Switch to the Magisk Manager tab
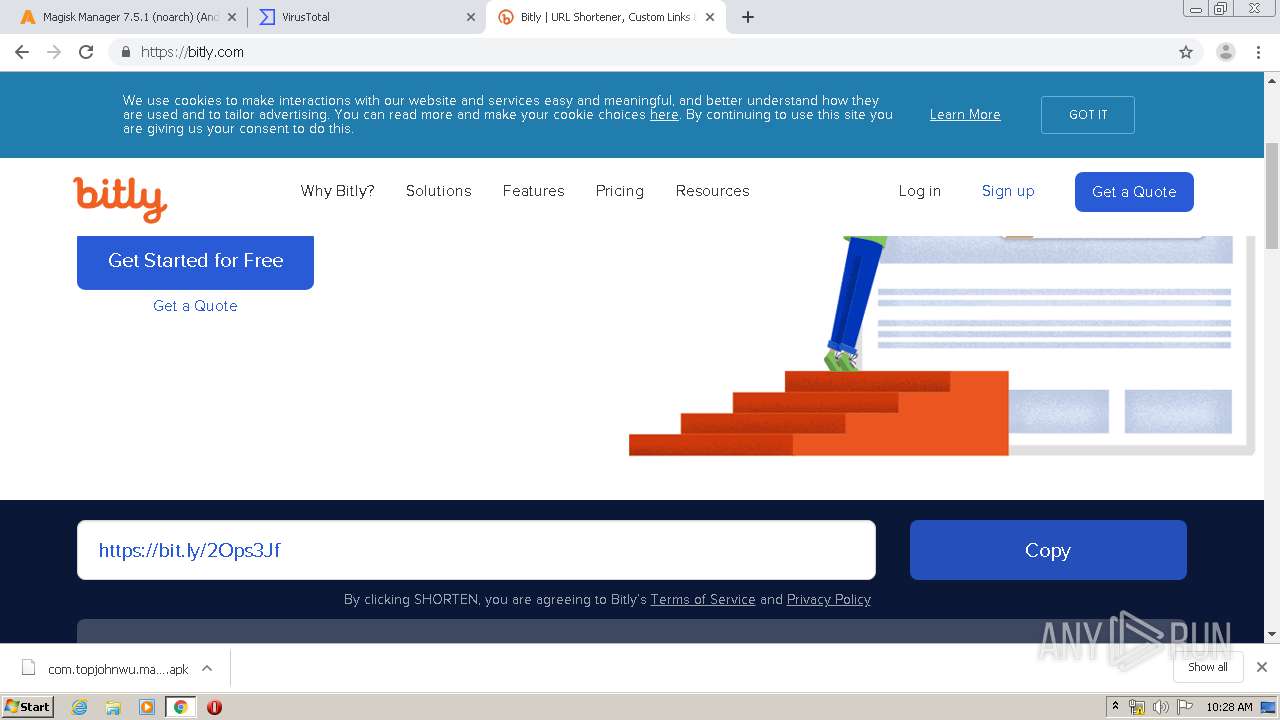The width and height of the screenshot is (1280, 720). (127, 17)
